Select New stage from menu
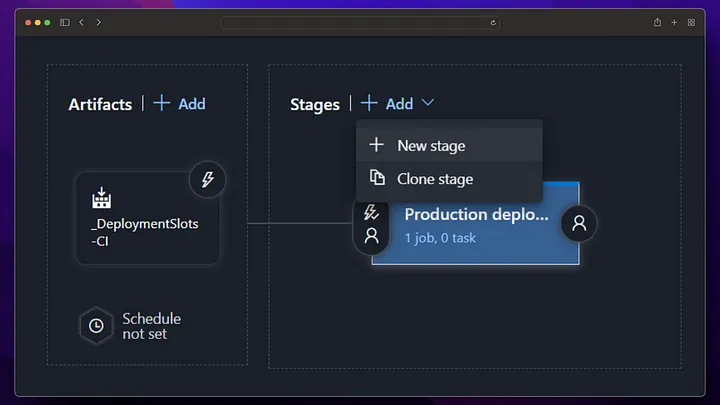 coord(449,145)
